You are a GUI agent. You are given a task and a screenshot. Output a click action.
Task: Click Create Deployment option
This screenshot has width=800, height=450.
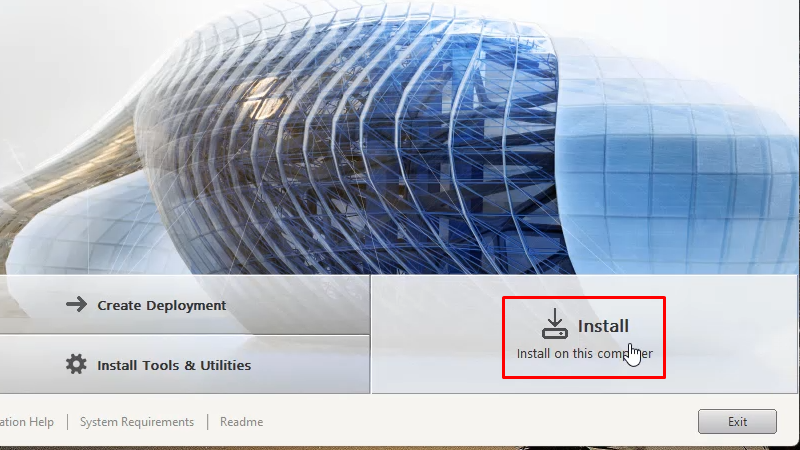(185, 305)
